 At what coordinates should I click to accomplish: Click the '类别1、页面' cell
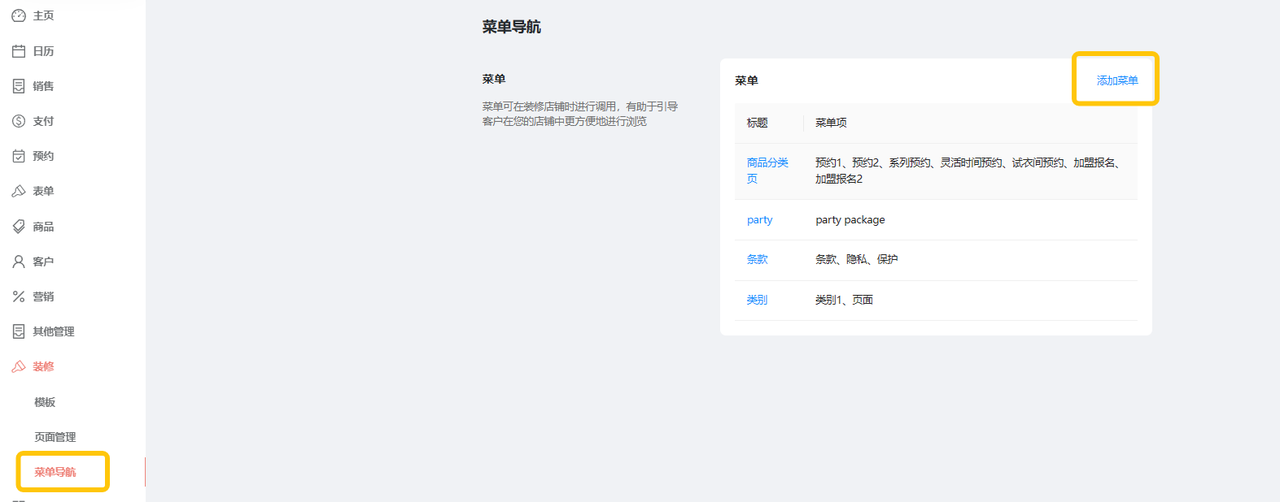coord(844,299)
